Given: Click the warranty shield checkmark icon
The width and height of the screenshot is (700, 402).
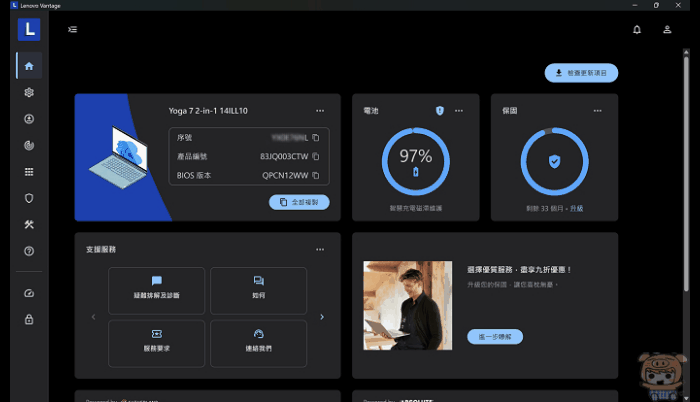Looking at the screenshot, I should tap(554, 161).
